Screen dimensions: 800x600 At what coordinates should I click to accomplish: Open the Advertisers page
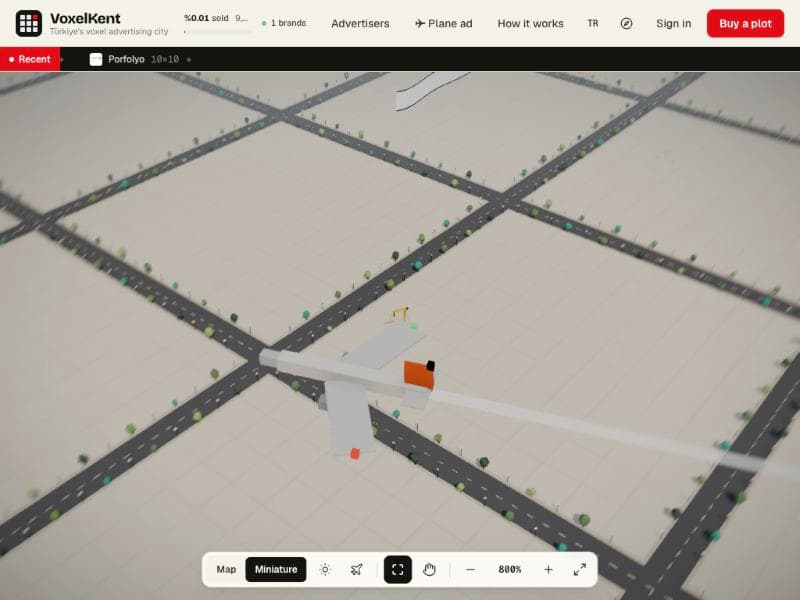point(360,23)
